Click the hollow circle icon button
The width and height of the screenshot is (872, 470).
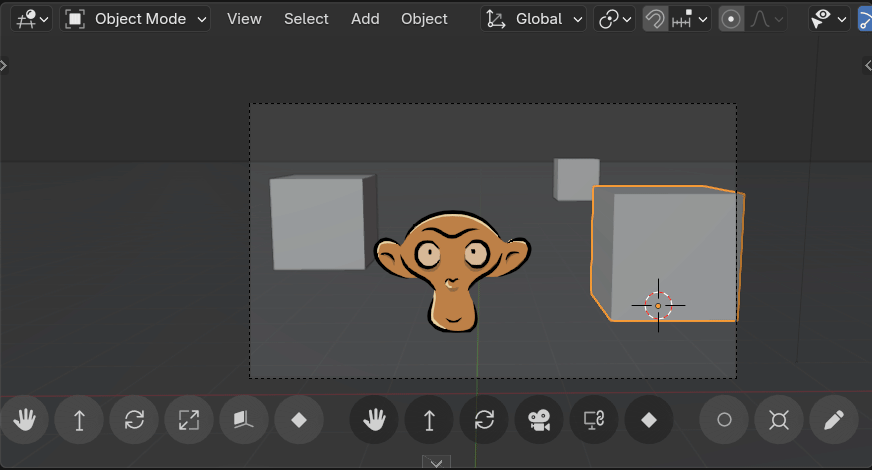(724, 419)
